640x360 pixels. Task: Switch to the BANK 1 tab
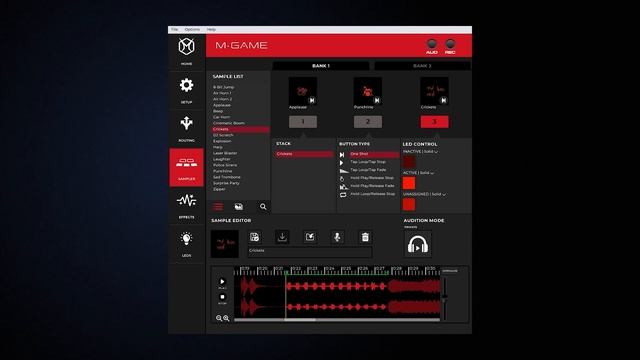pyautogui.click(x=321, y=66)
